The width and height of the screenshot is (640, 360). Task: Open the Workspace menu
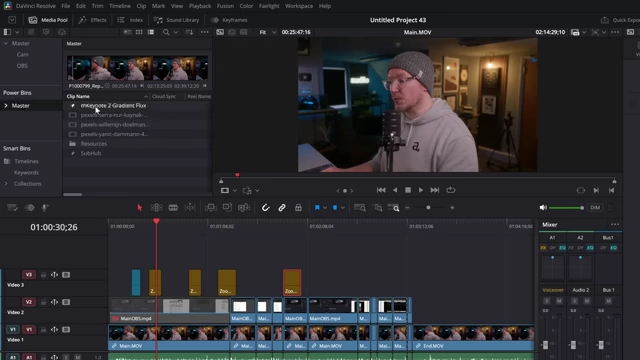tap(299, 6)
